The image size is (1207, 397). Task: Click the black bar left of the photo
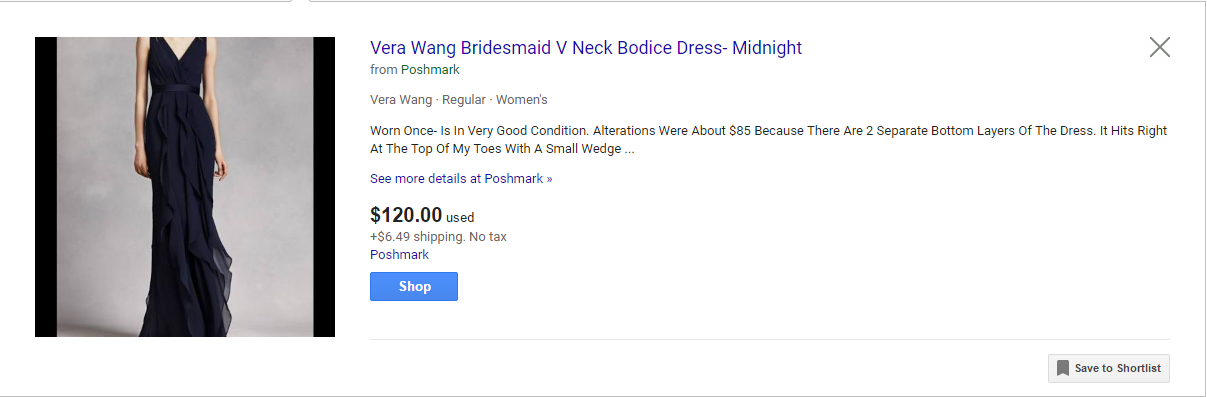tap(46, 187)
